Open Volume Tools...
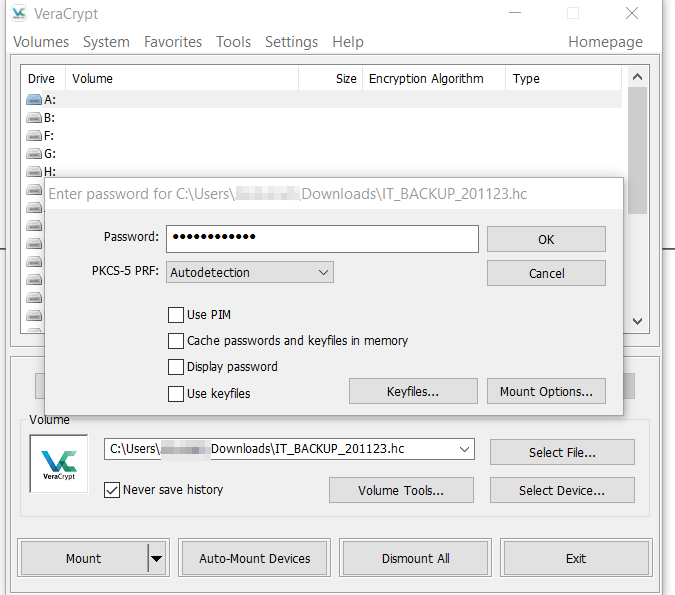 point(401,490)
